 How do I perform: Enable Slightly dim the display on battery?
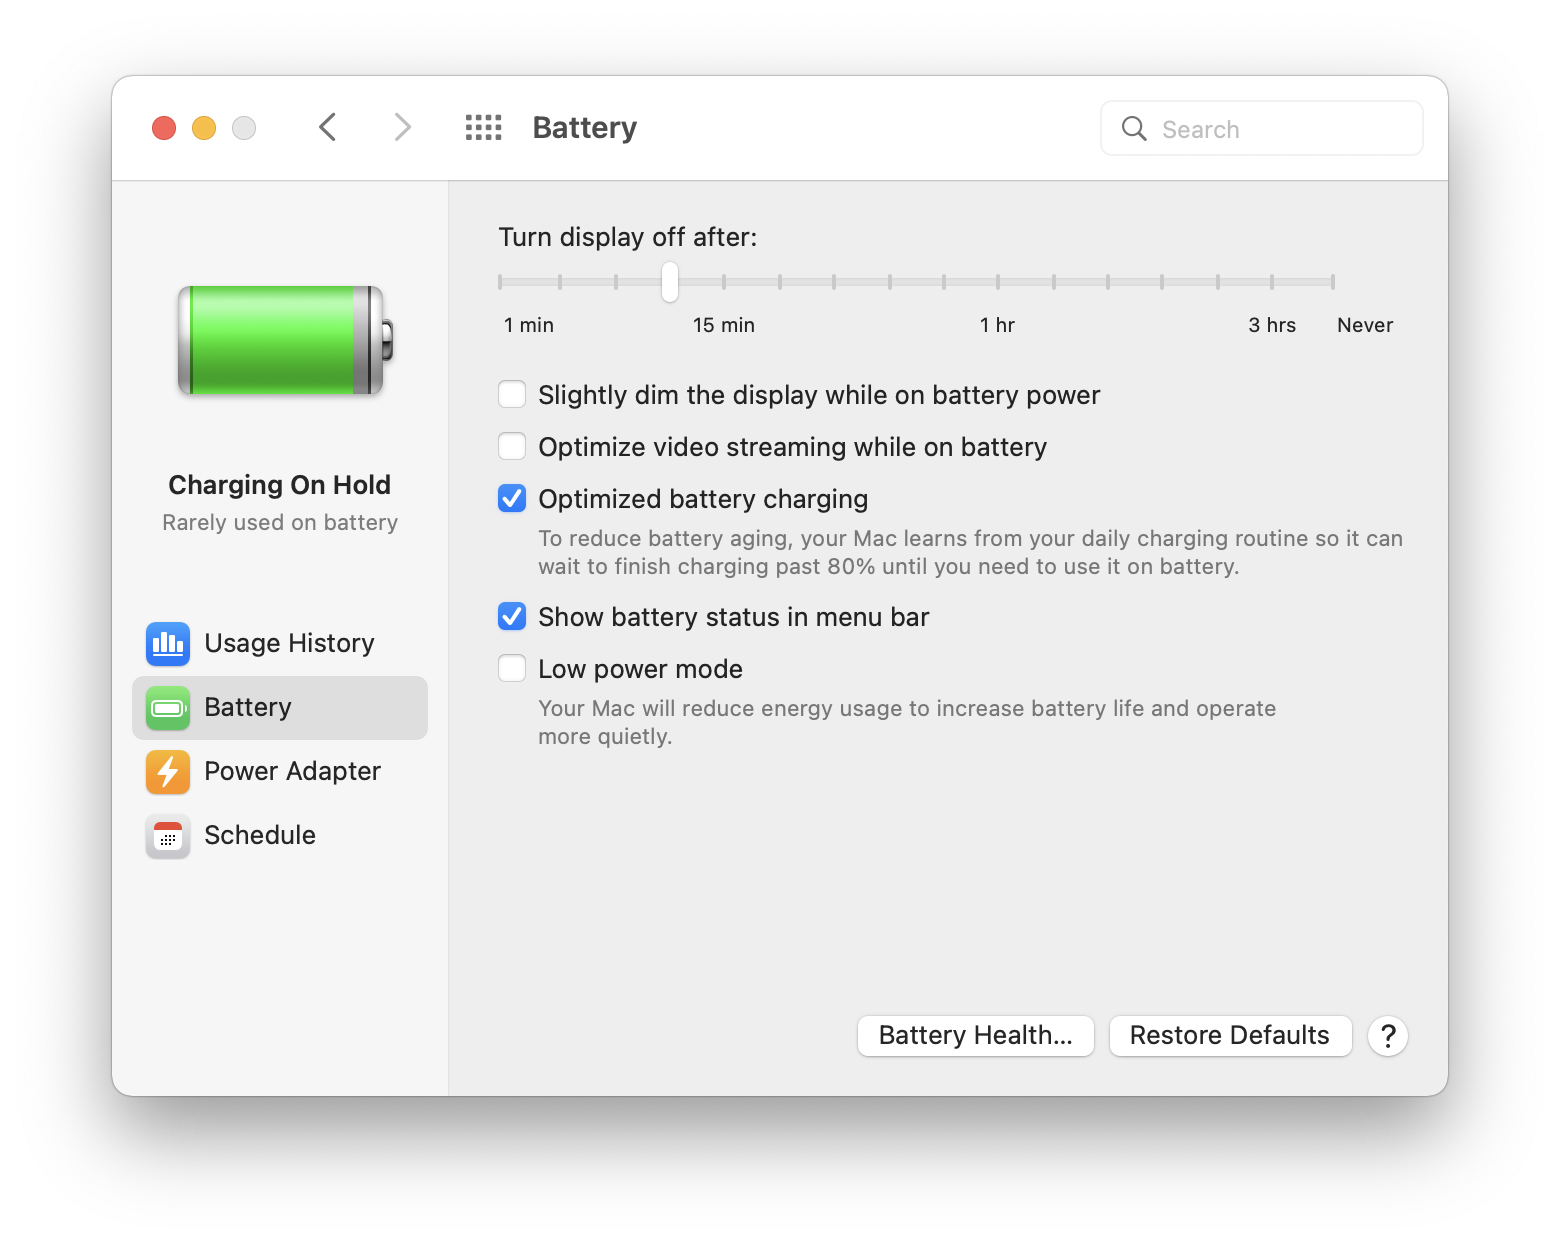point(512,394)
